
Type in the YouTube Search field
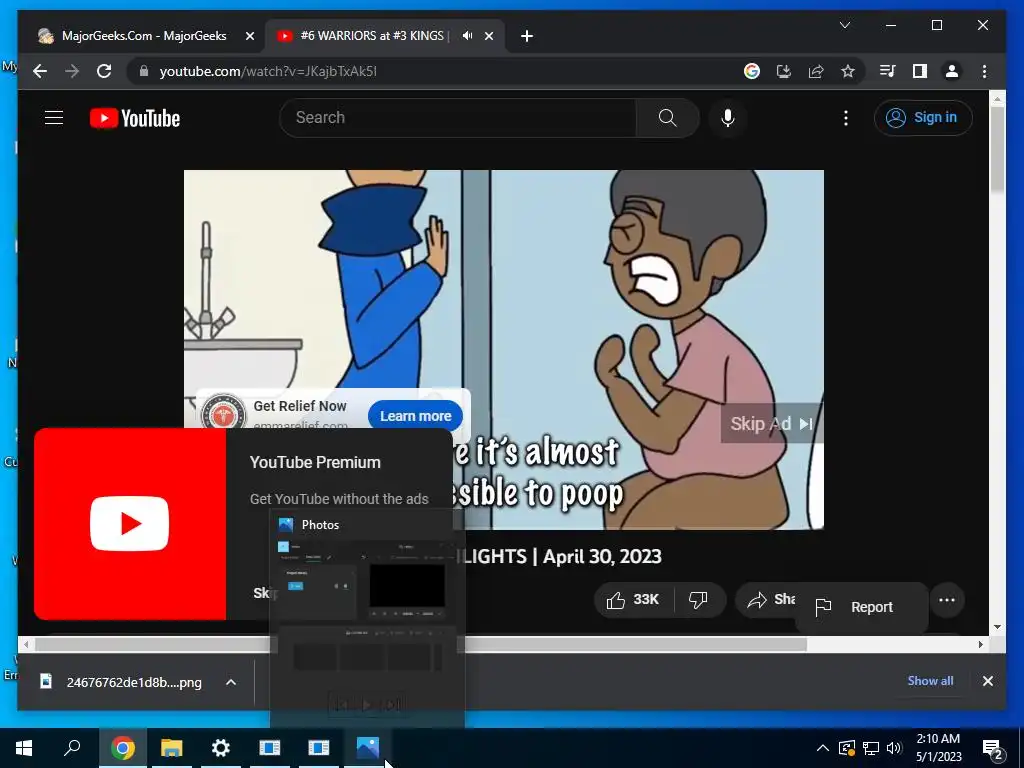point(458,118)
